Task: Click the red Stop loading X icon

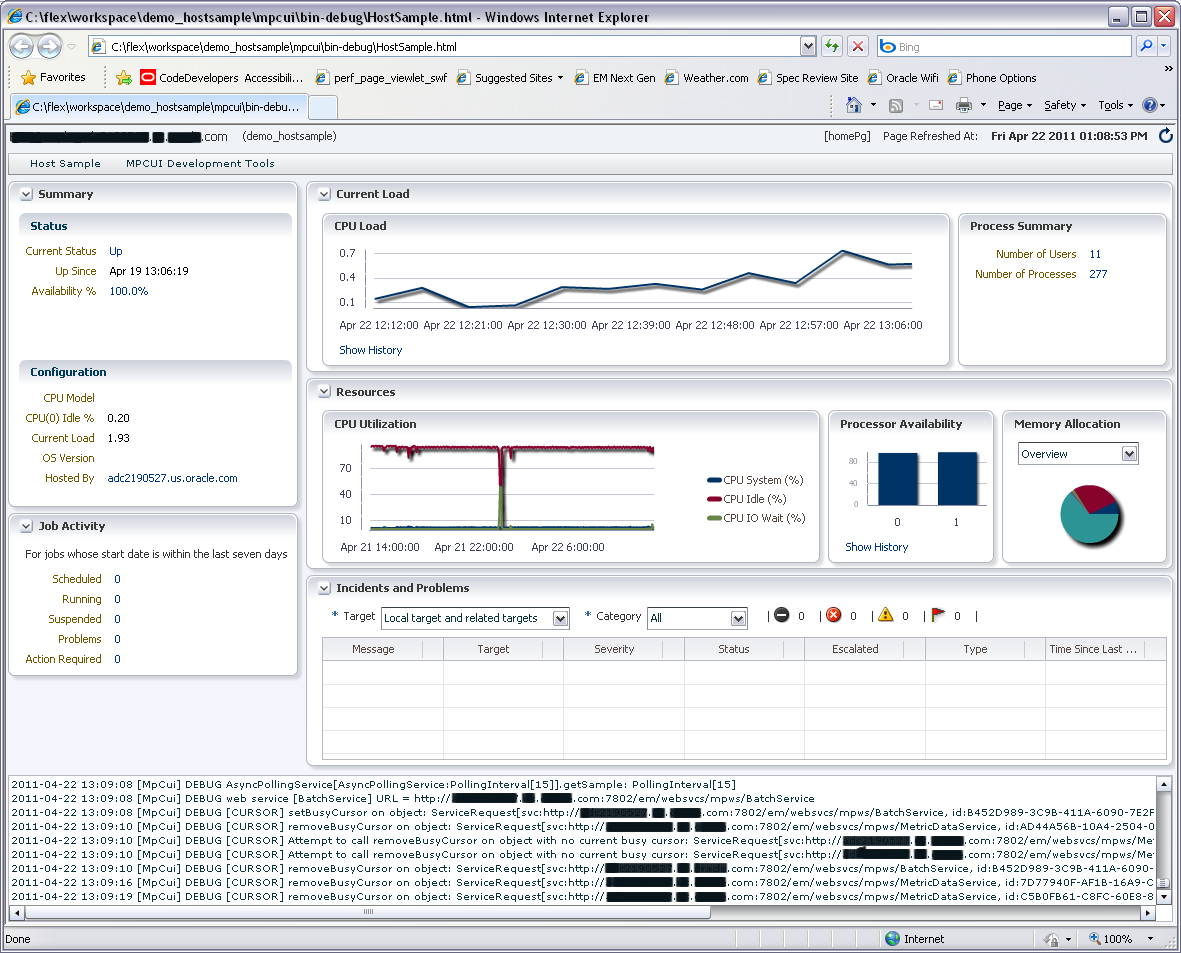Action: point(858,46)
